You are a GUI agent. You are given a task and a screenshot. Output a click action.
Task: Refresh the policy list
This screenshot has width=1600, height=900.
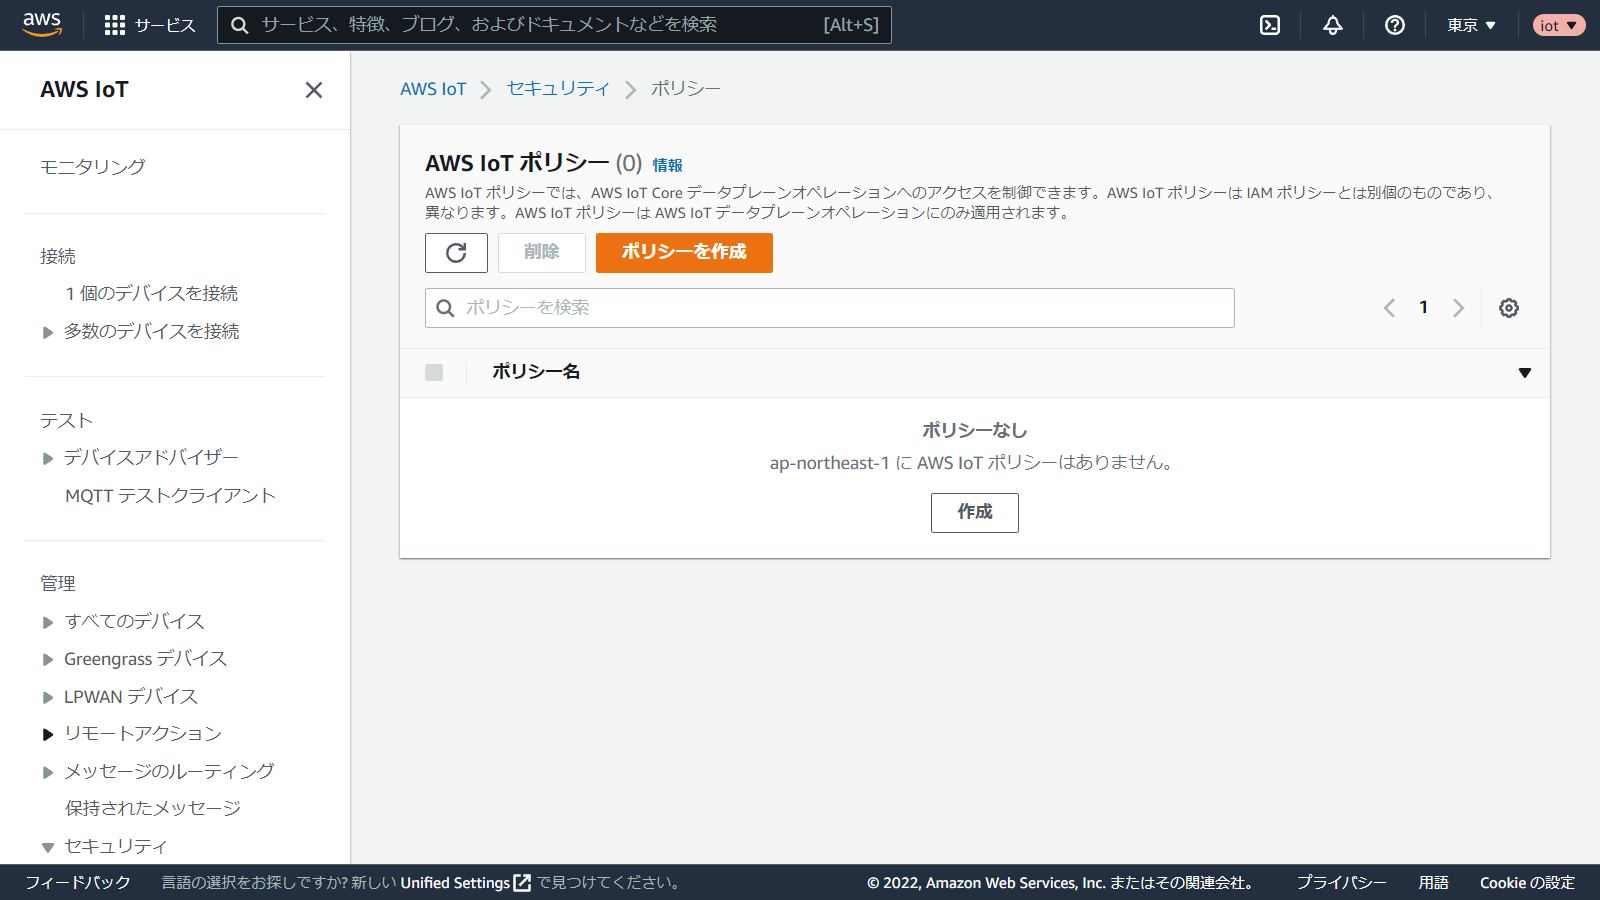pyautogui.click(x=456, y=253)
